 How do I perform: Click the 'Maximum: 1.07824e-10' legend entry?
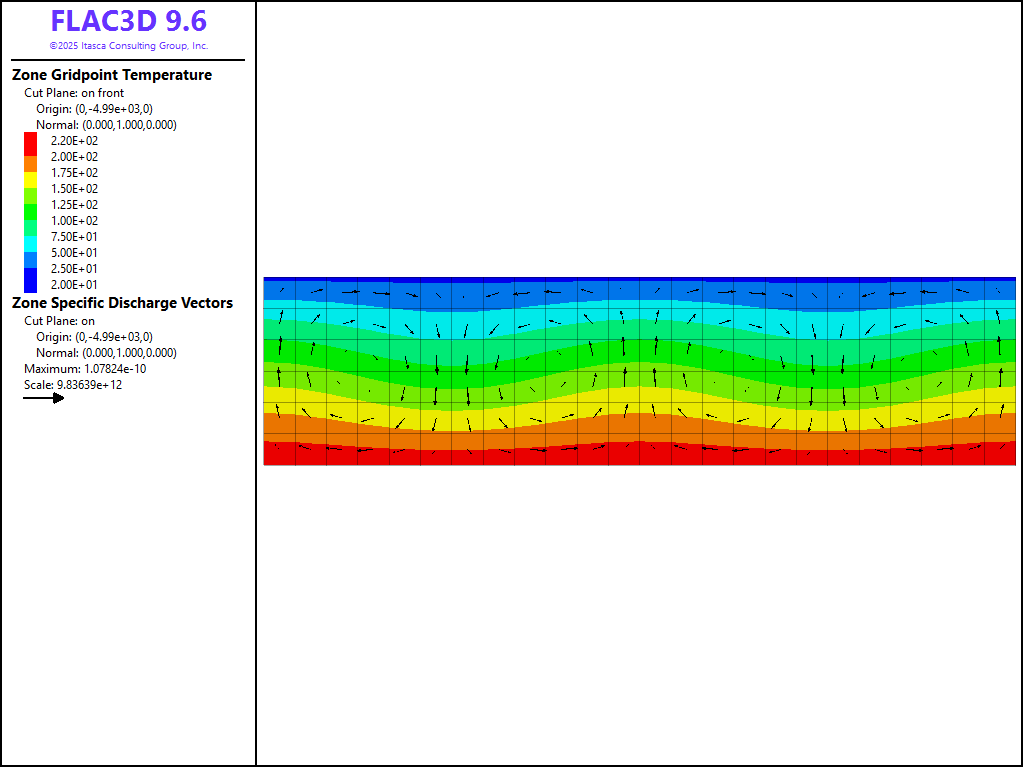pos(85,369)
